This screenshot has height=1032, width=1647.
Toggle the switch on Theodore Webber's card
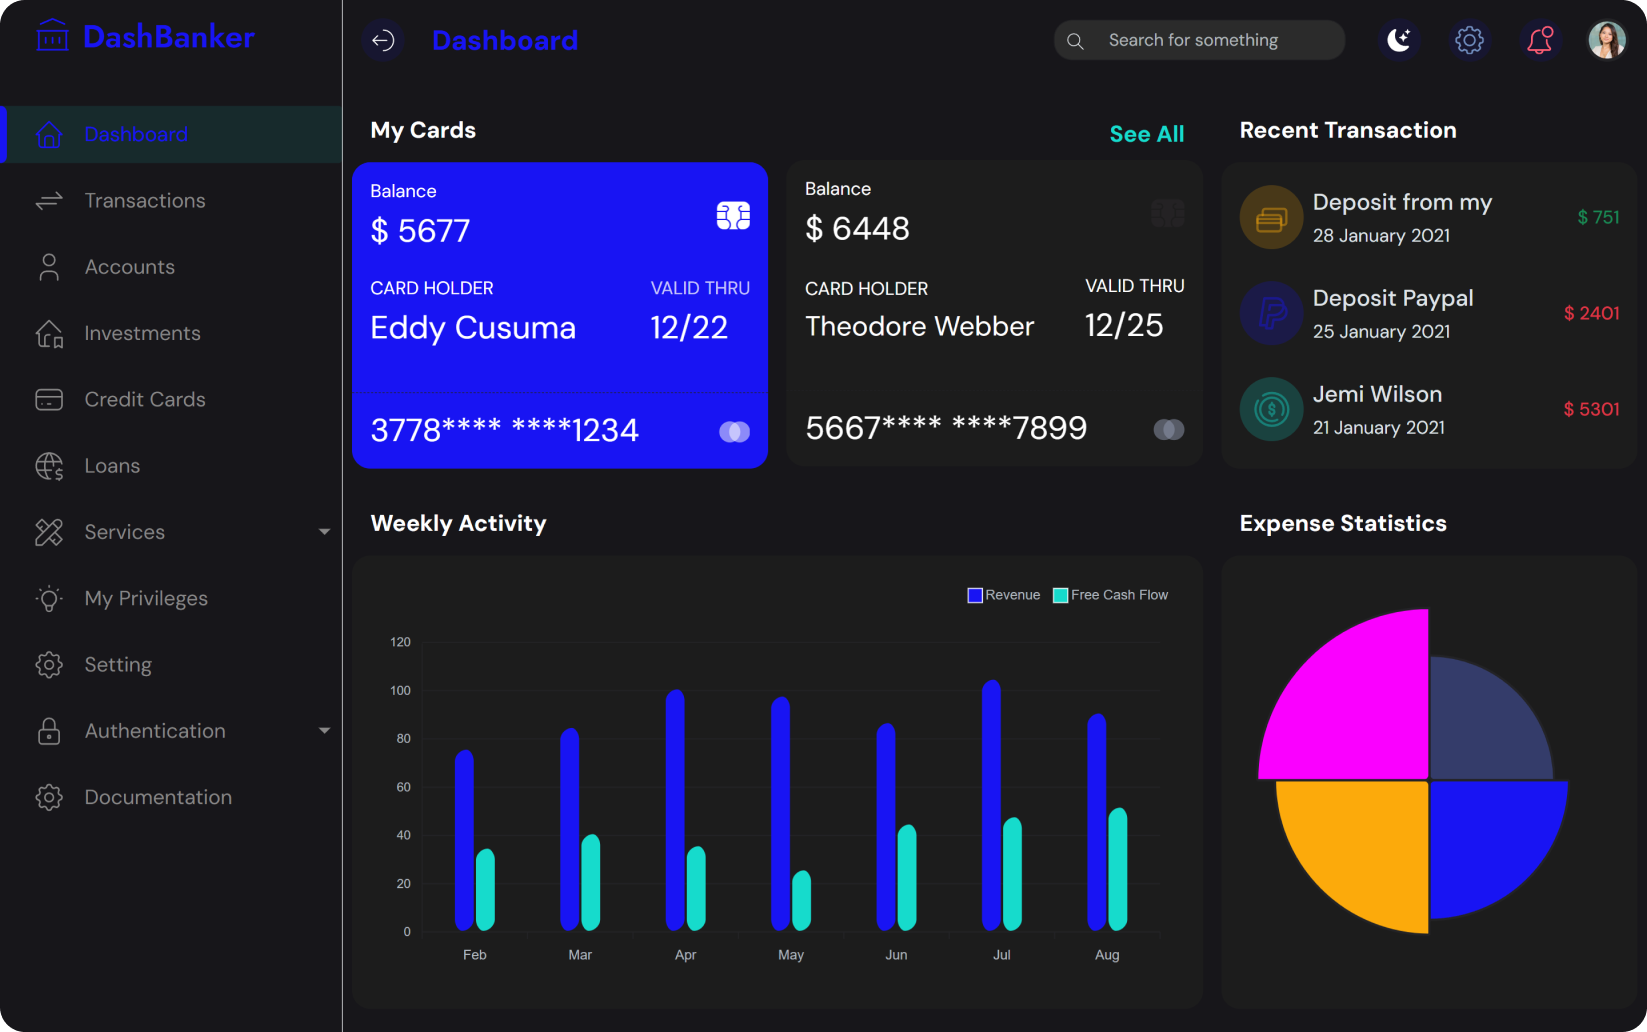[x=1168, y=428]
